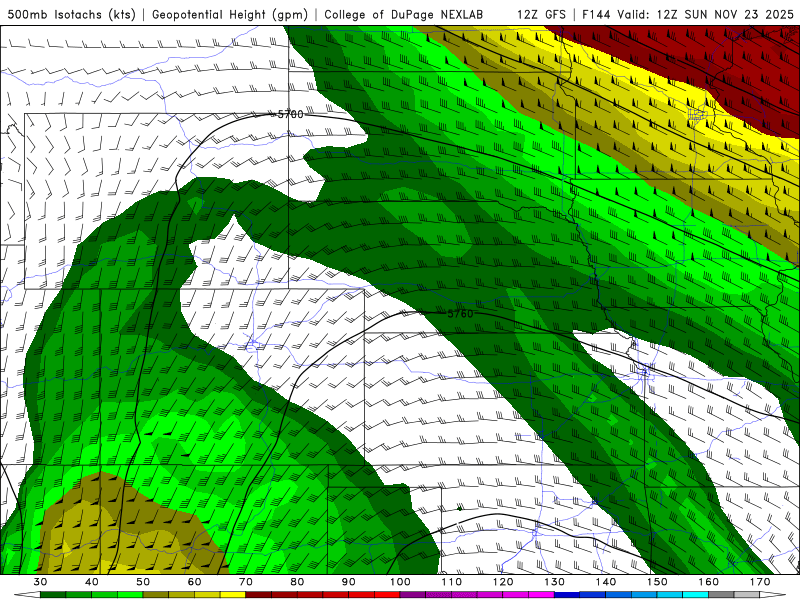Click the 110 label on the color scale
Viewport: 800px width, 600px height.
452,582
